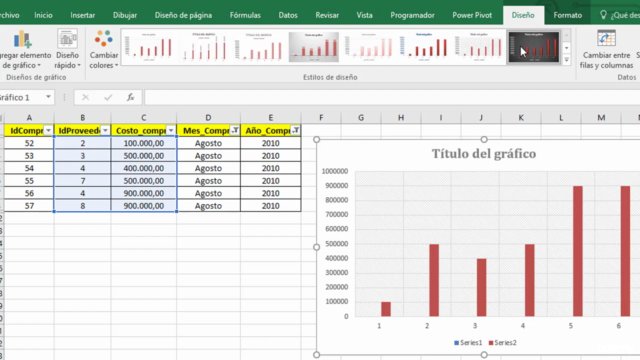The width and height of the screenshot is (640, 360).
Task: Apply the sixth chart style with blue title
Action: click(424, 47)
